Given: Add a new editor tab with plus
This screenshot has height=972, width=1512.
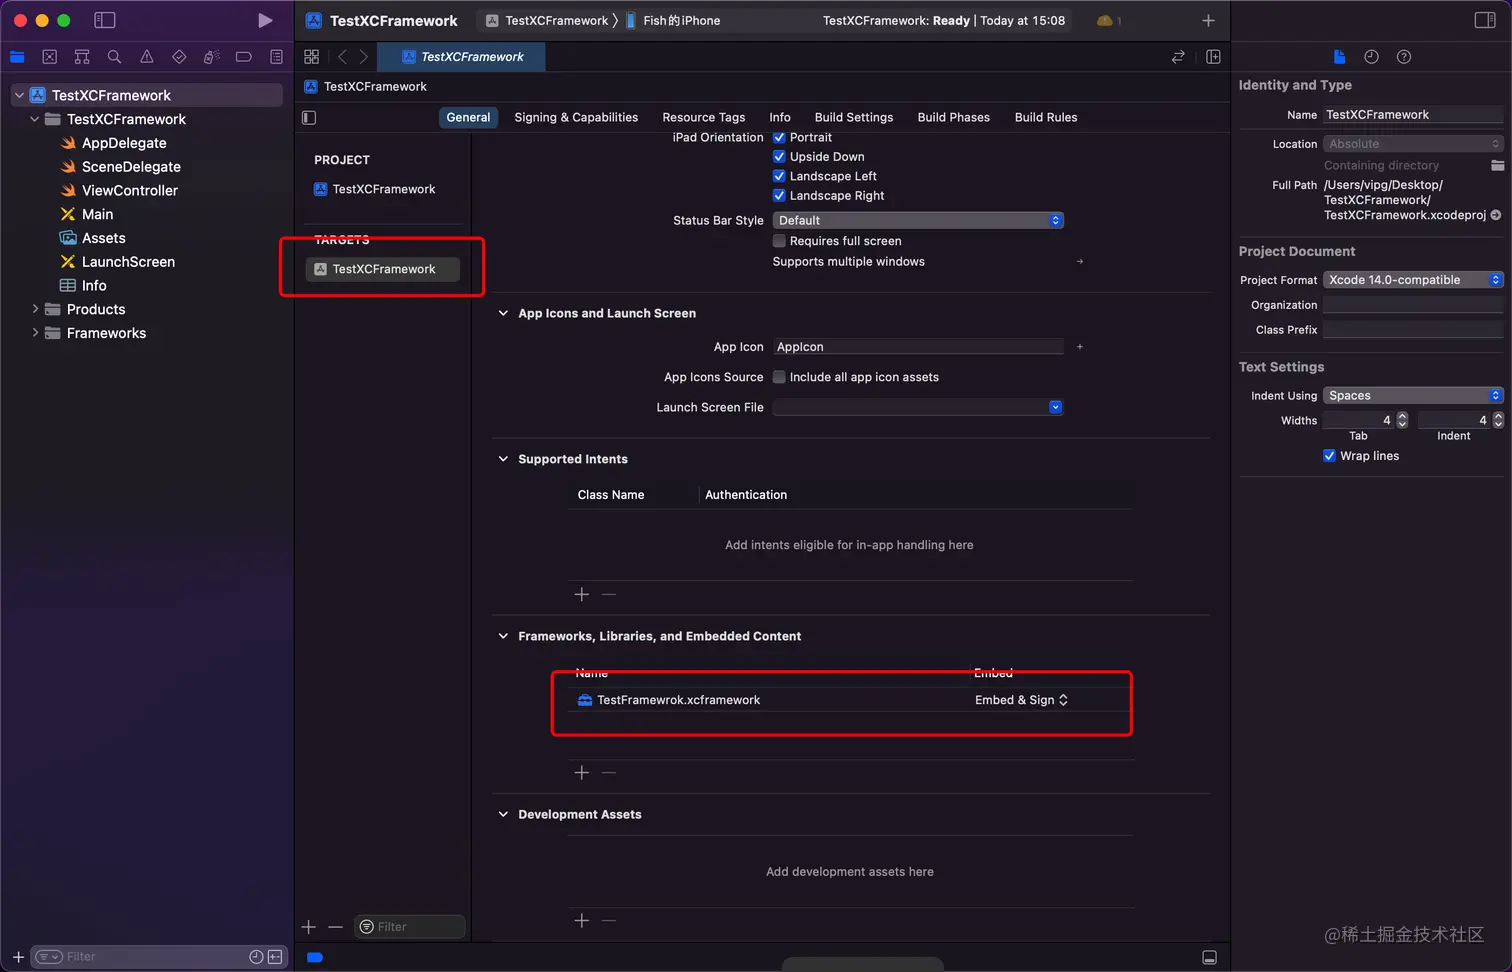Looking at the screenshot, I should point(1208,20).
